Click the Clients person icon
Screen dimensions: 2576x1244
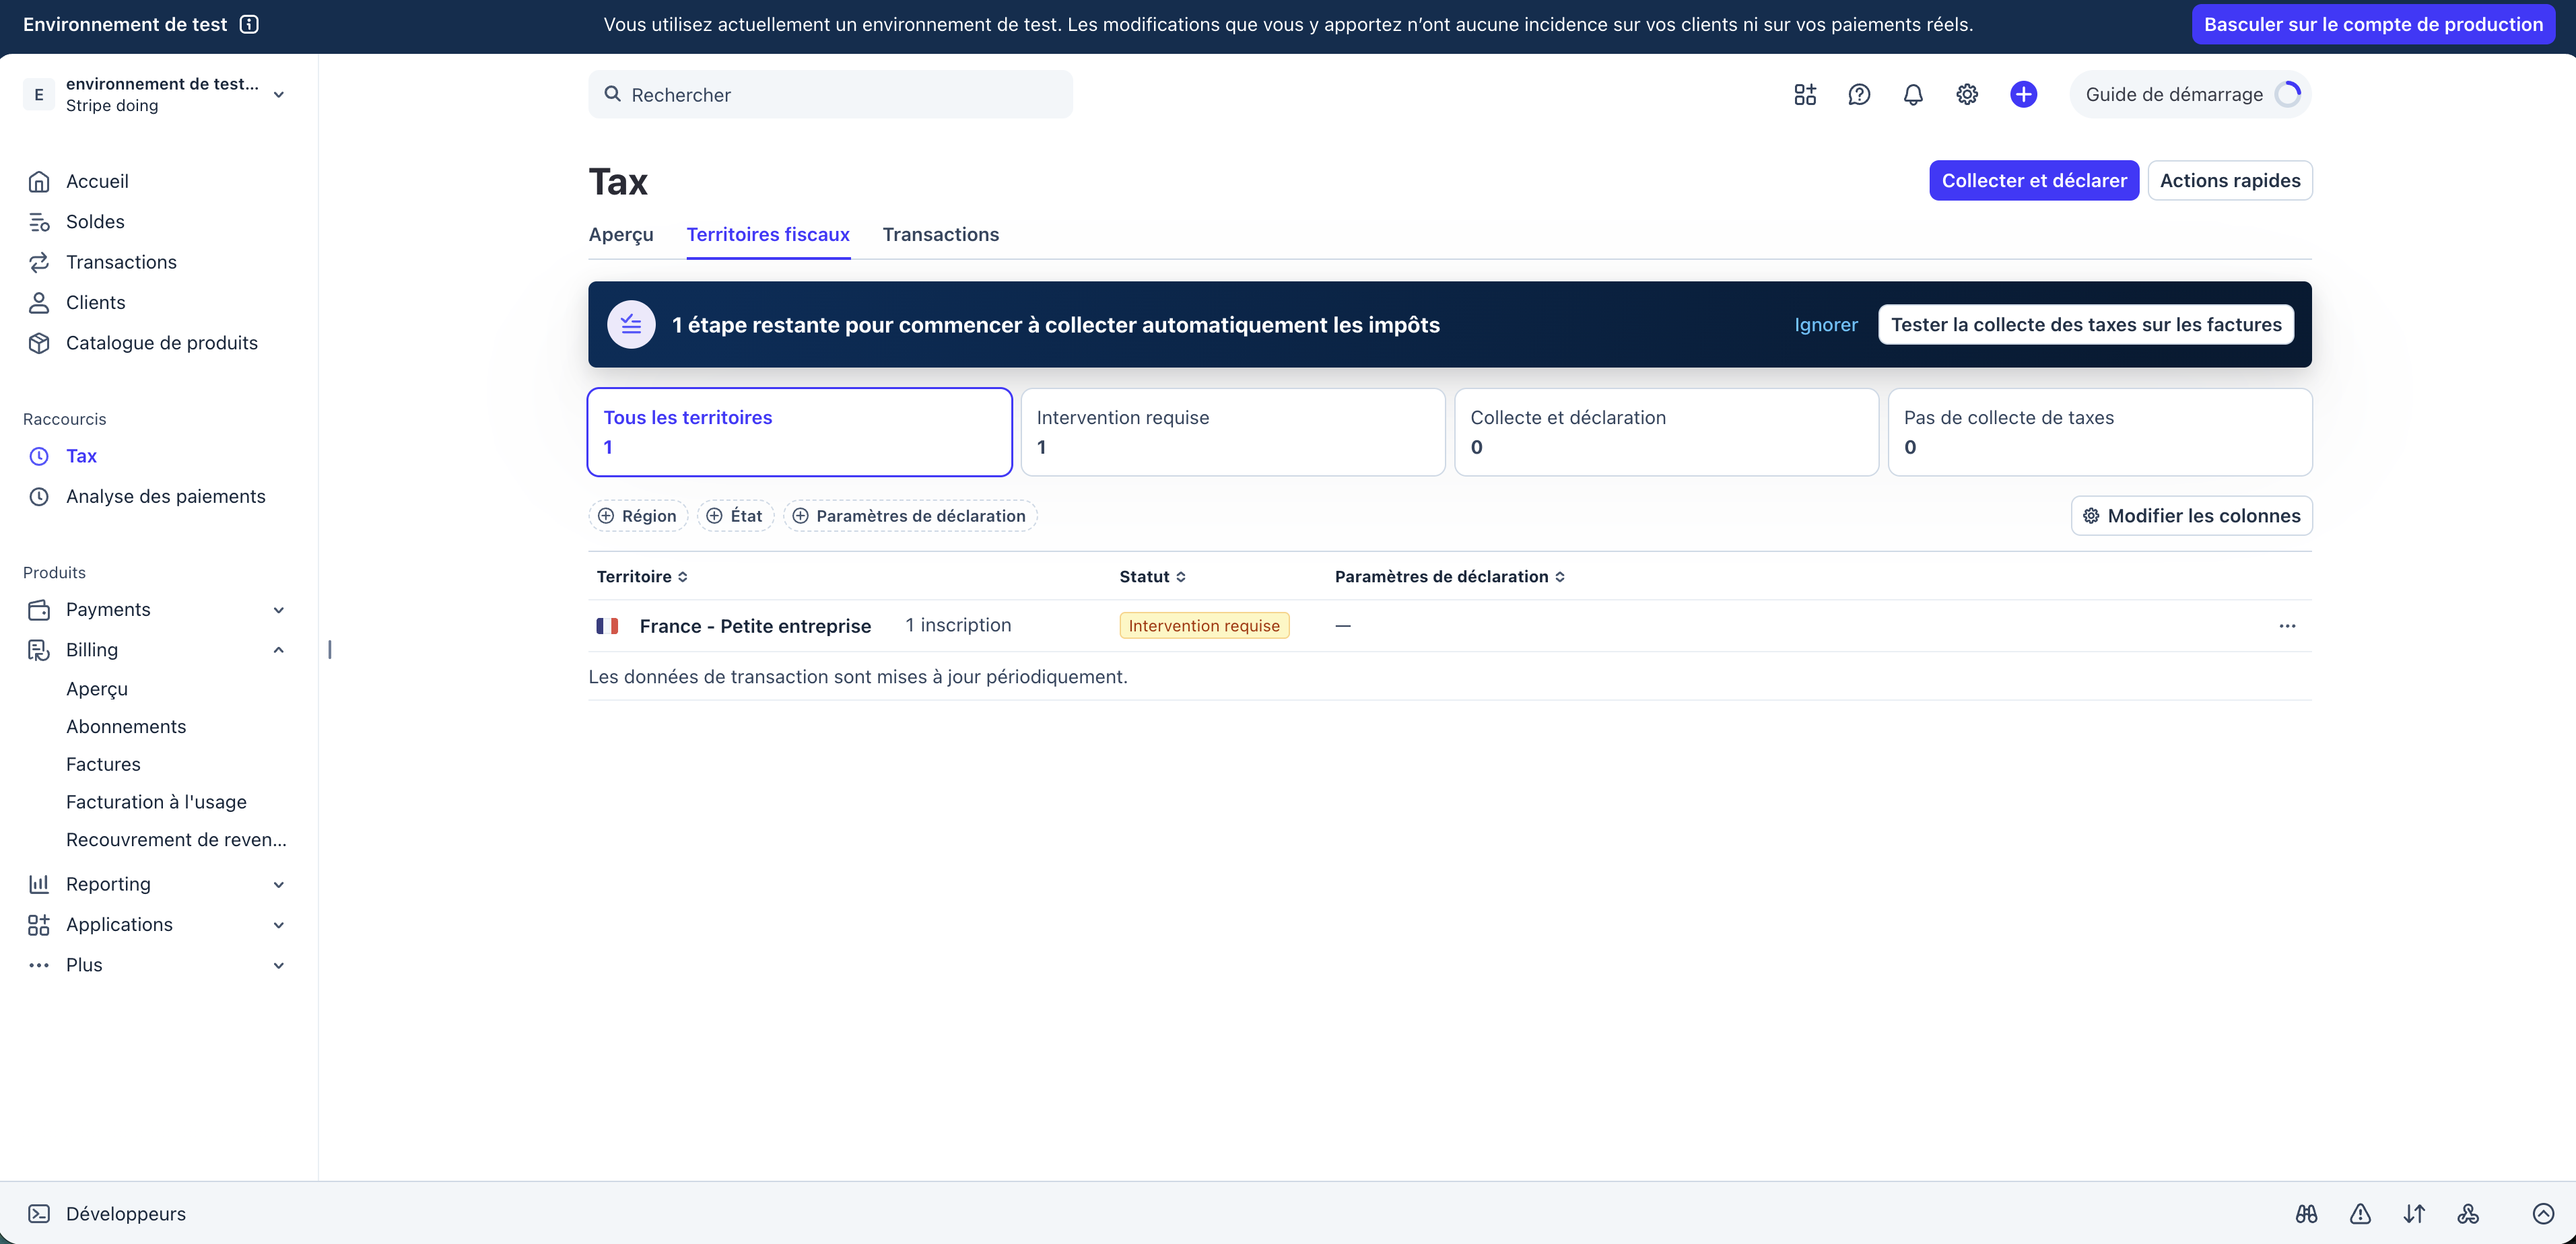tap(39, 302)
